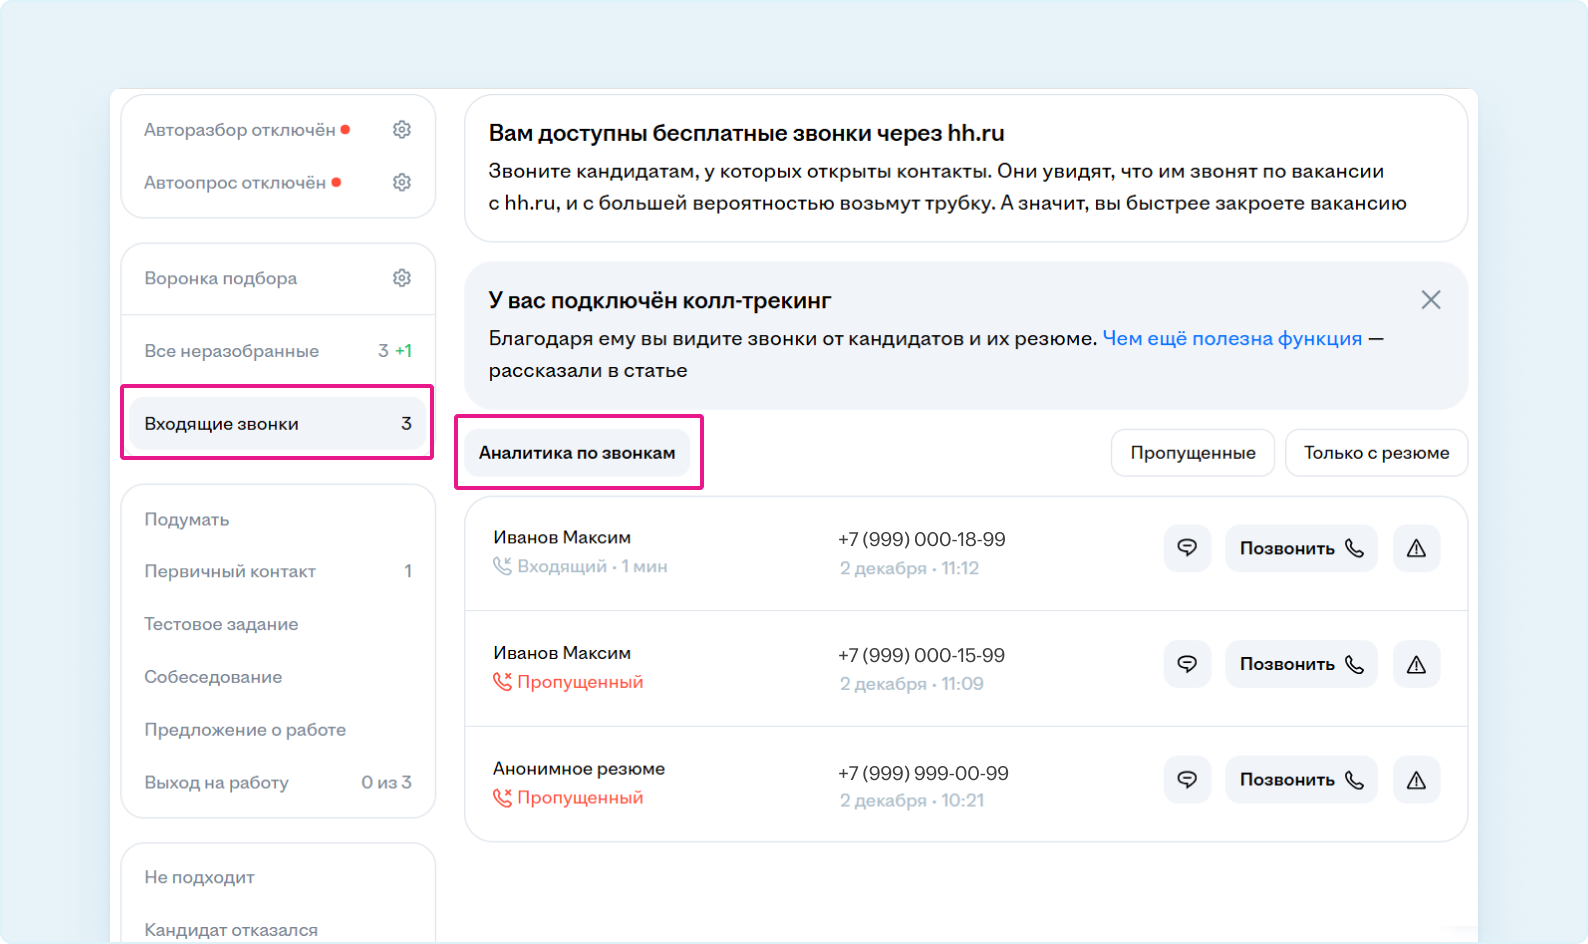Open Авторазбор settings gear icon
This screenshot has height=944, width=1588.
tap(402, 130)
